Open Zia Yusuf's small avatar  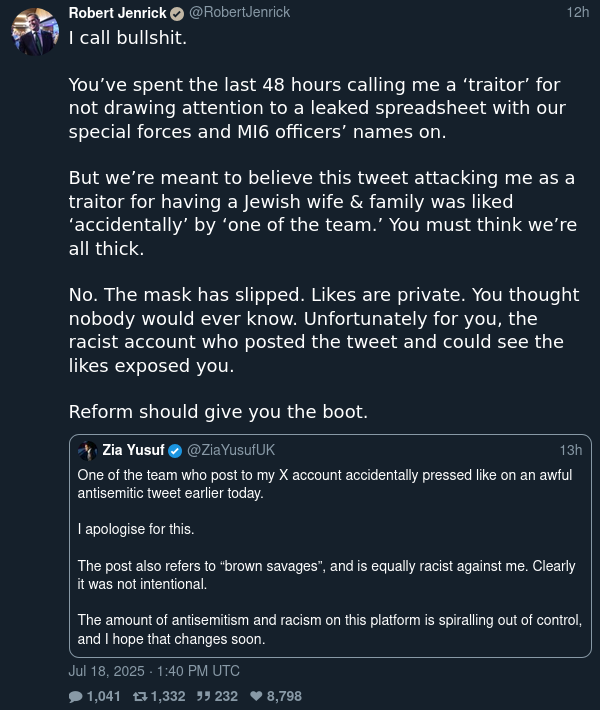point(87,451)
